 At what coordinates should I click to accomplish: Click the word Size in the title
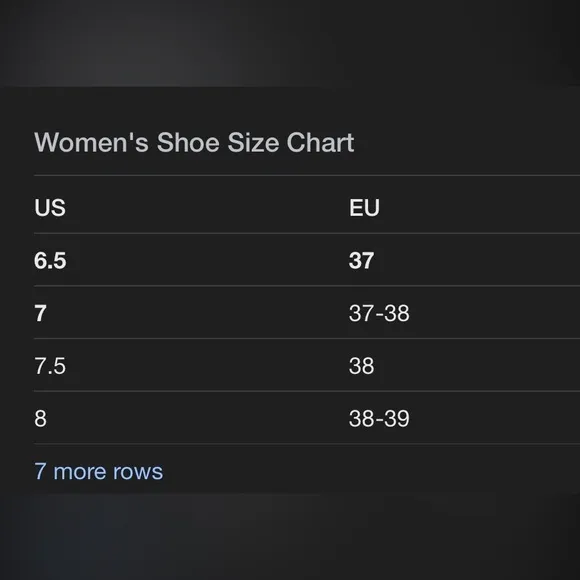point(253,142)
